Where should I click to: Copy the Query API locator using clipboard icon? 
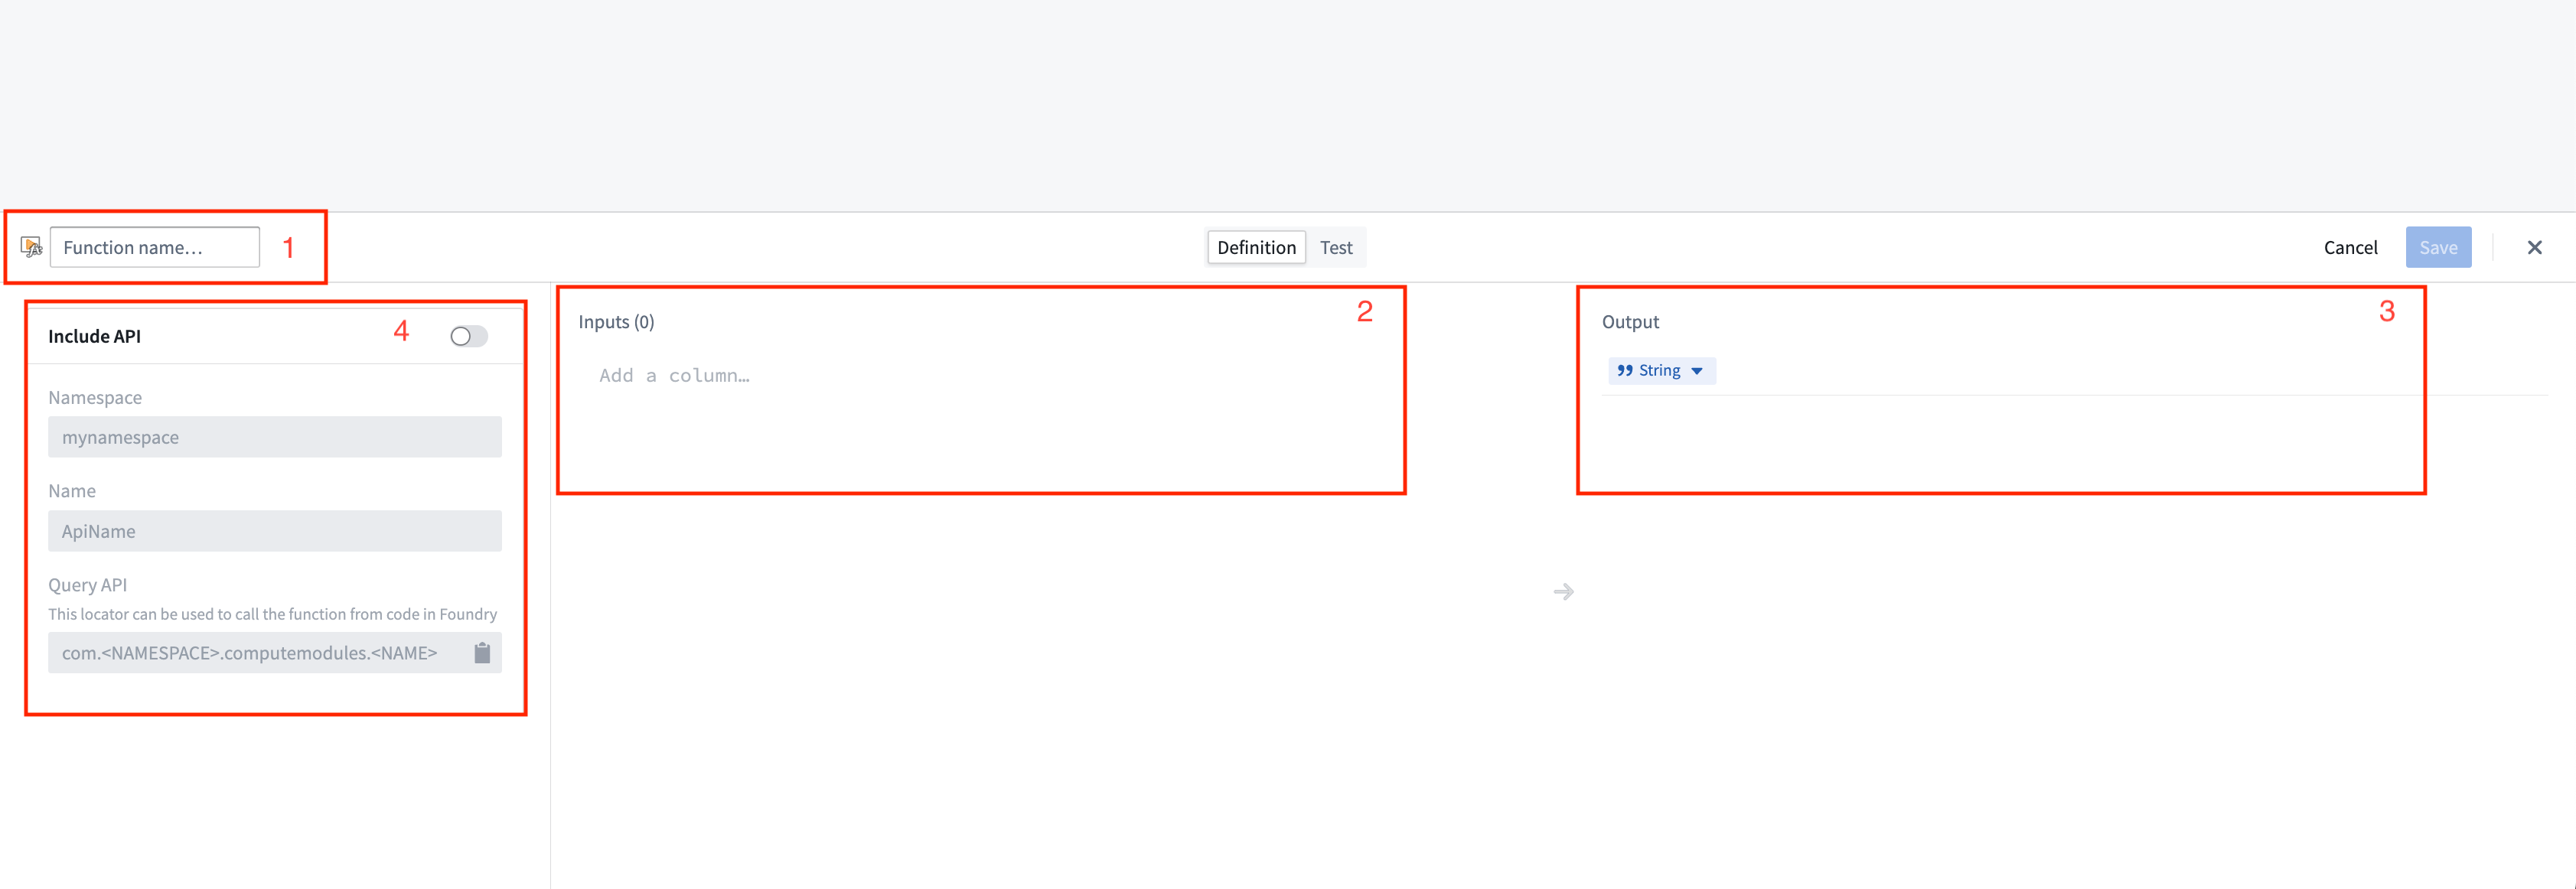pyautogui.click(x=483, y=653)
